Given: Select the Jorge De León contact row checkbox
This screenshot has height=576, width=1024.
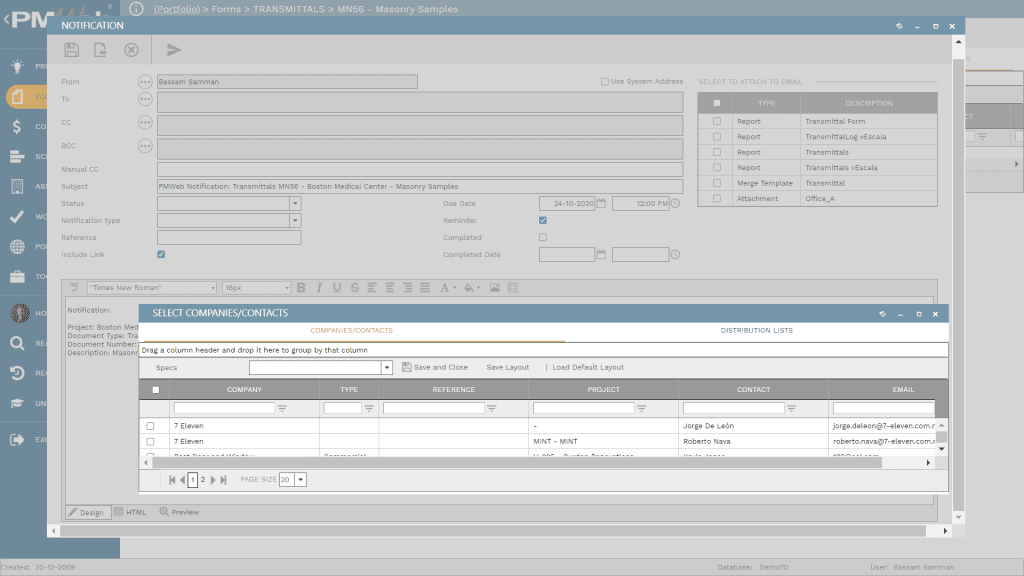Looking at the screenshot, I should (x=151, y=426).
